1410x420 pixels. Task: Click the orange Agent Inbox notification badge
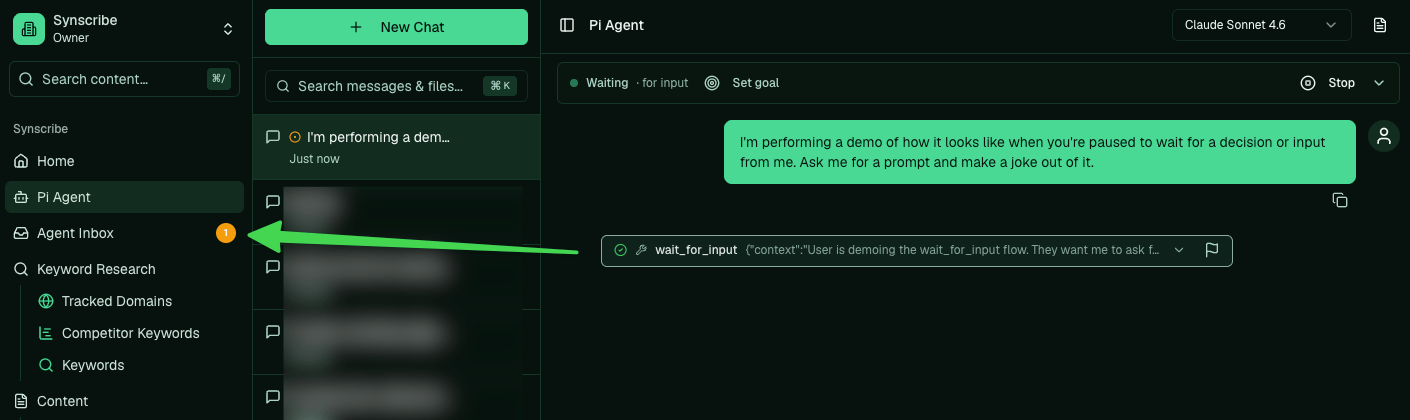click(x=226, y=233)
